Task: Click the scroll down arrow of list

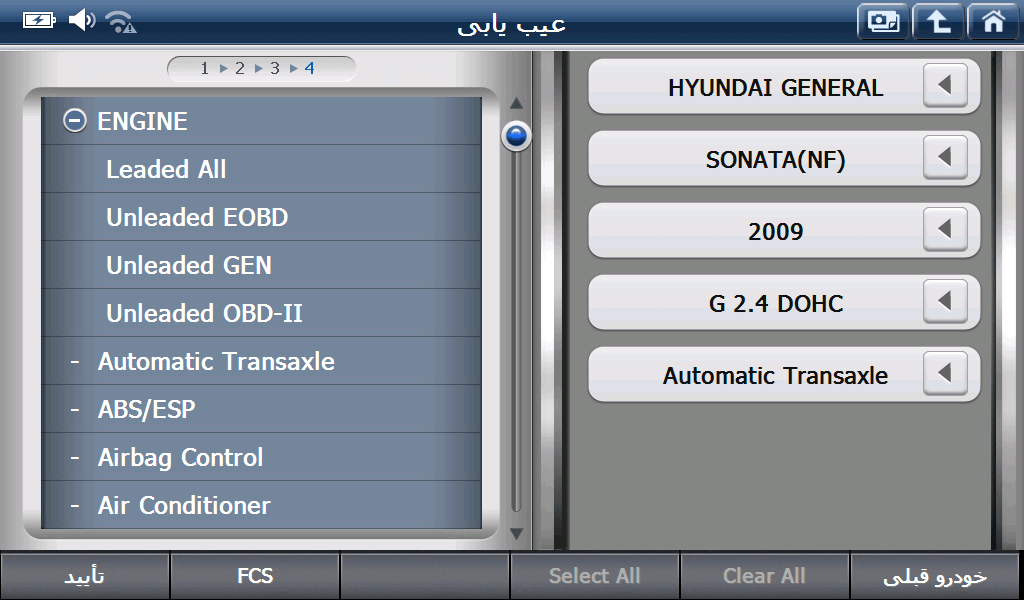Action: coord(516,534)
